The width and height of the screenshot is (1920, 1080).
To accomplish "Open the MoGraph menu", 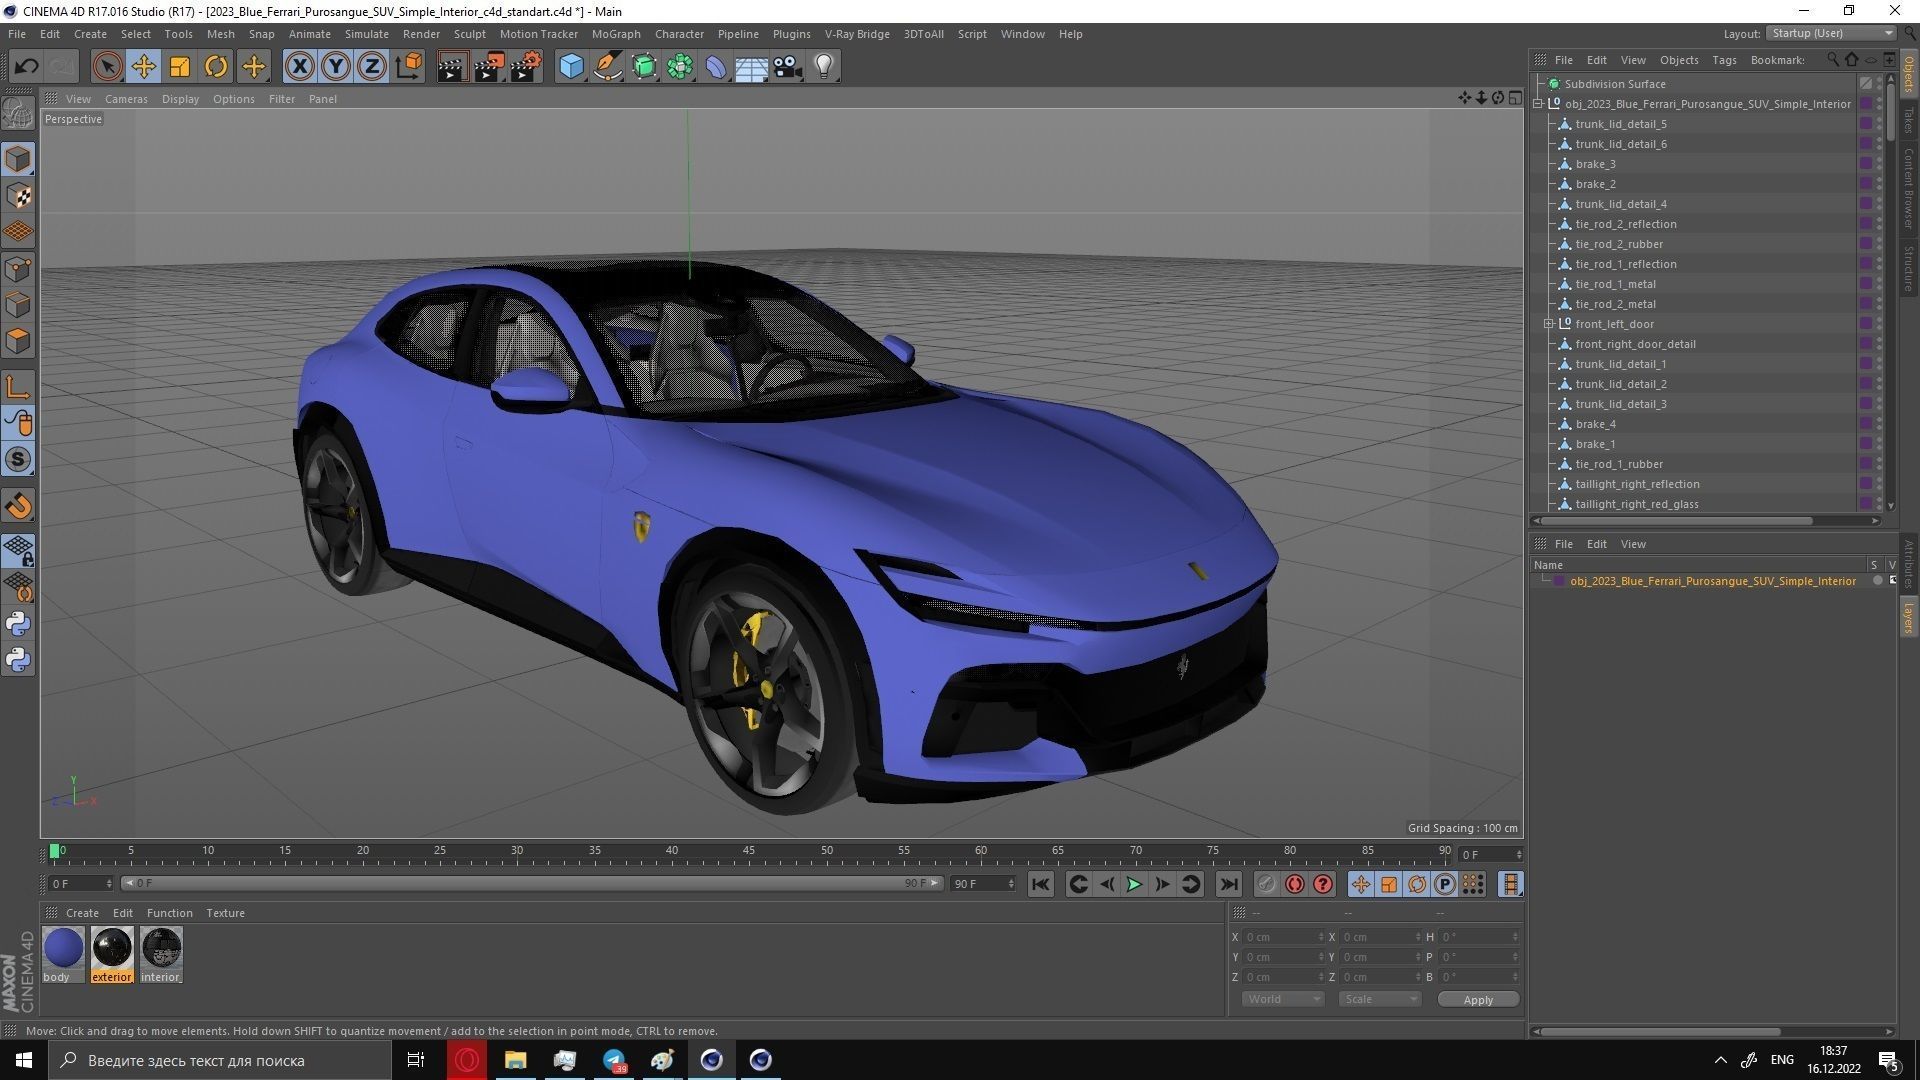I will [616, 33].
